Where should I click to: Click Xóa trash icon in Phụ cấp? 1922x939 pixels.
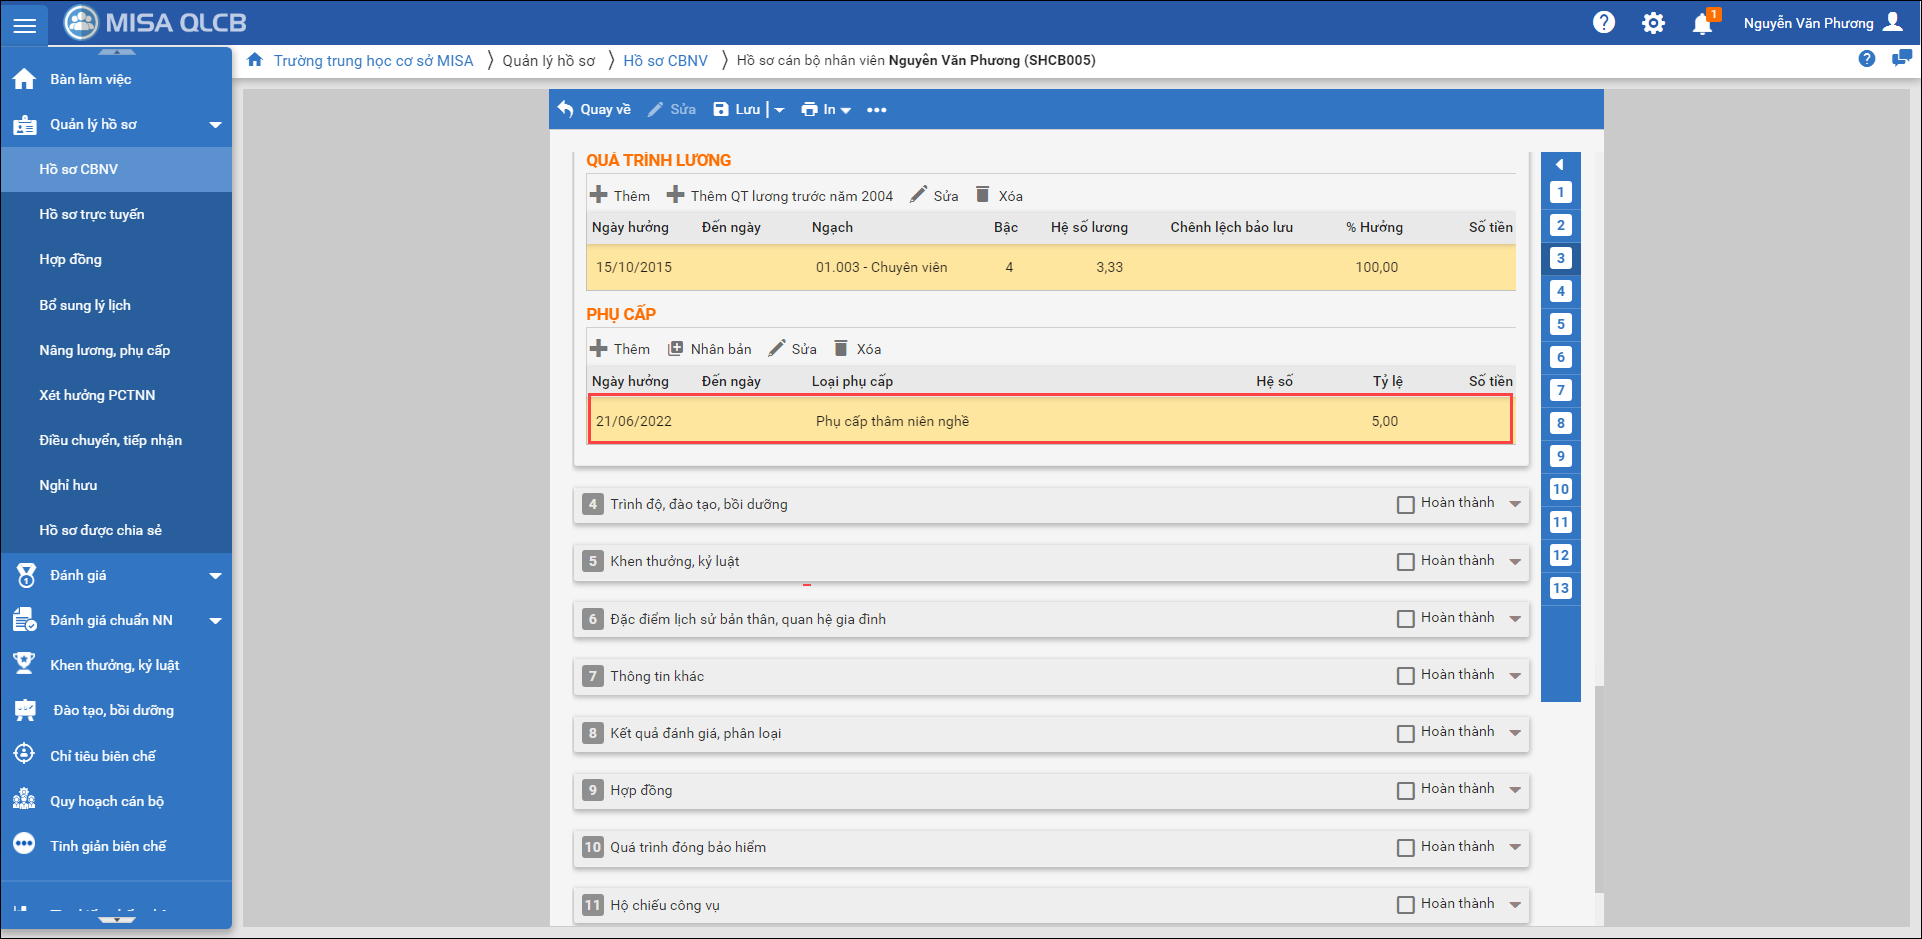[x=841, y=348]
